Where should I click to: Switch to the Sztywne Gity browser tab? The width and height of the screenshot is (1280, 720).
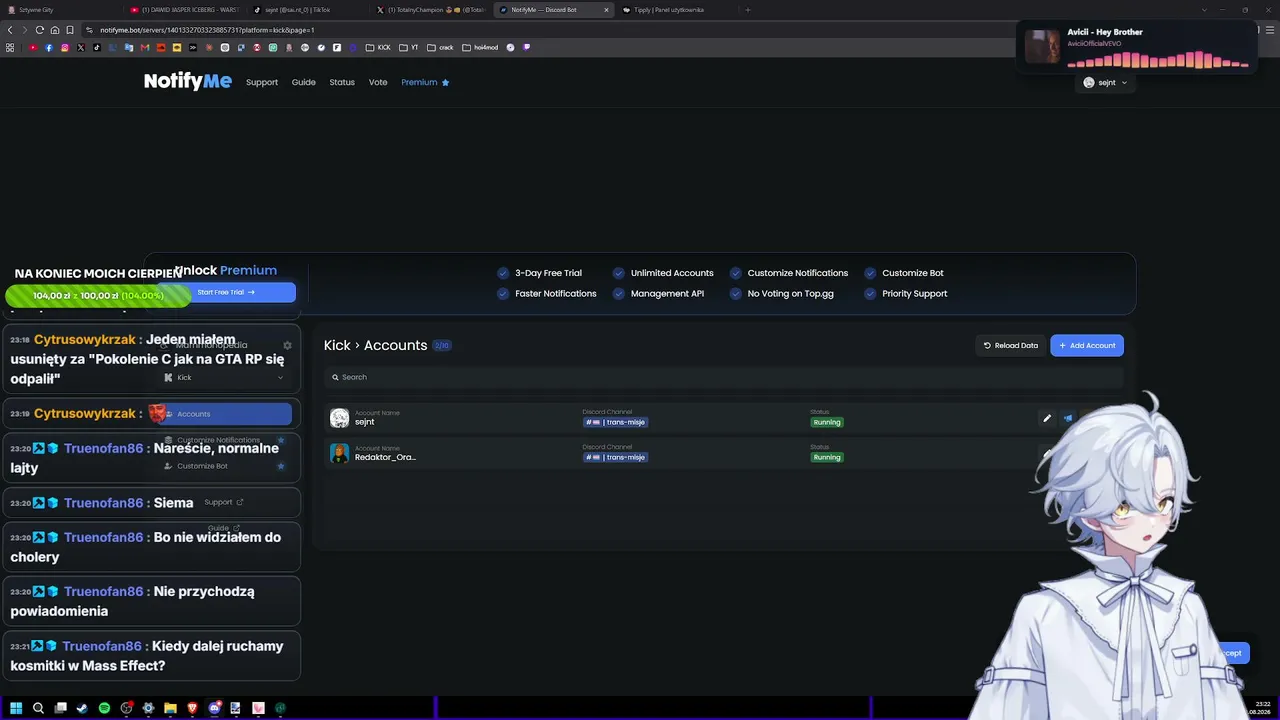pos(60,10)
